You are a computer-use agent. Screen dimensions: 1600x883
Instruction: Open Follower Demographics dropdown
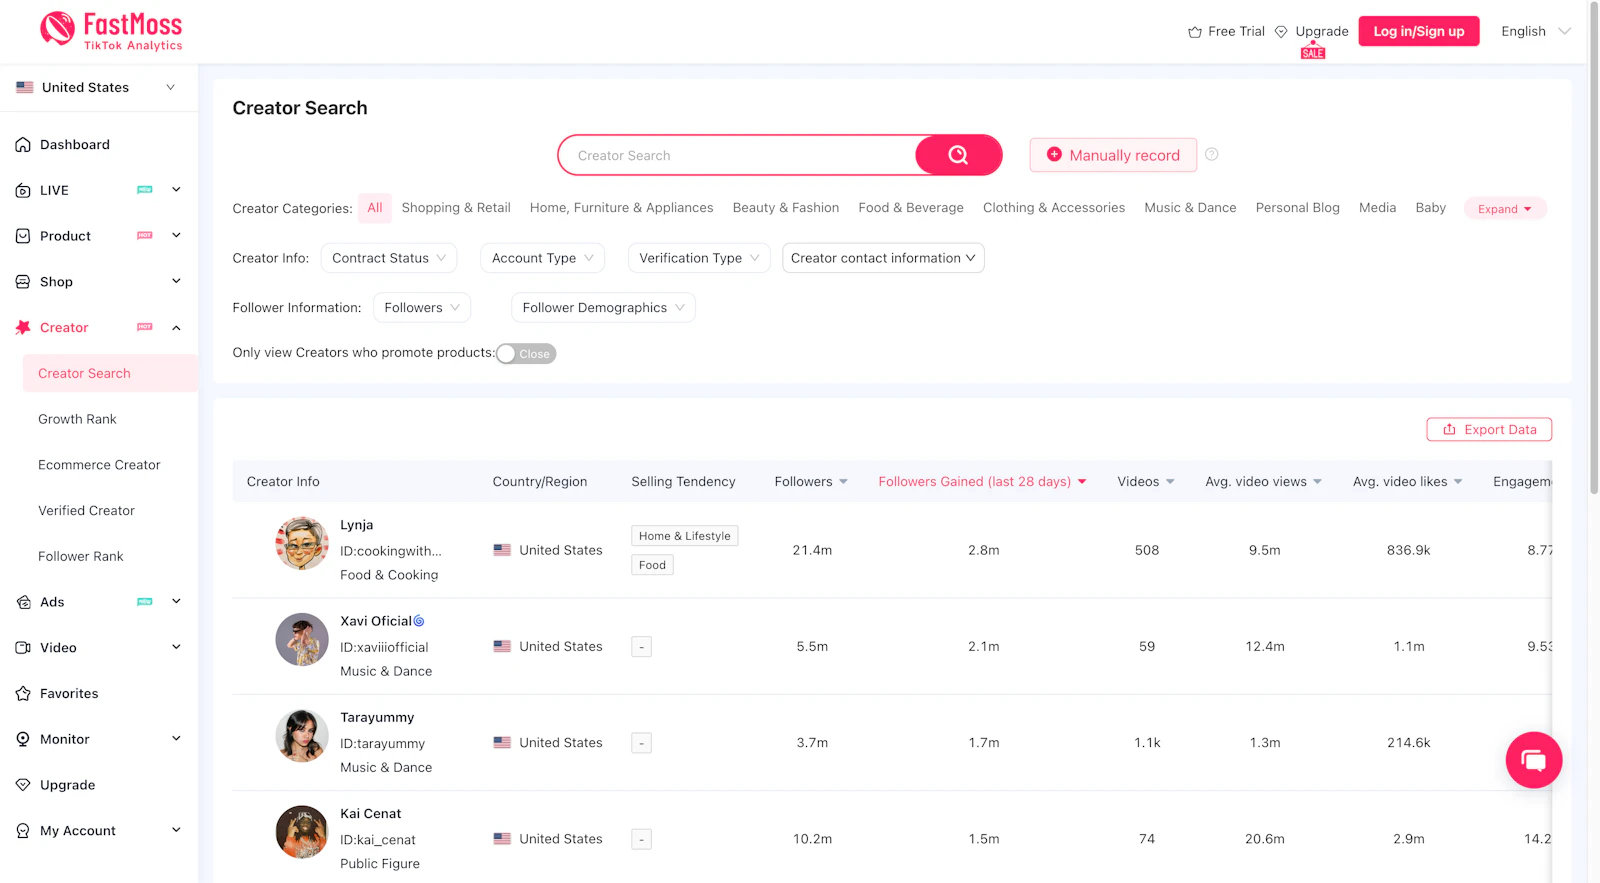(x=603, y=308)
